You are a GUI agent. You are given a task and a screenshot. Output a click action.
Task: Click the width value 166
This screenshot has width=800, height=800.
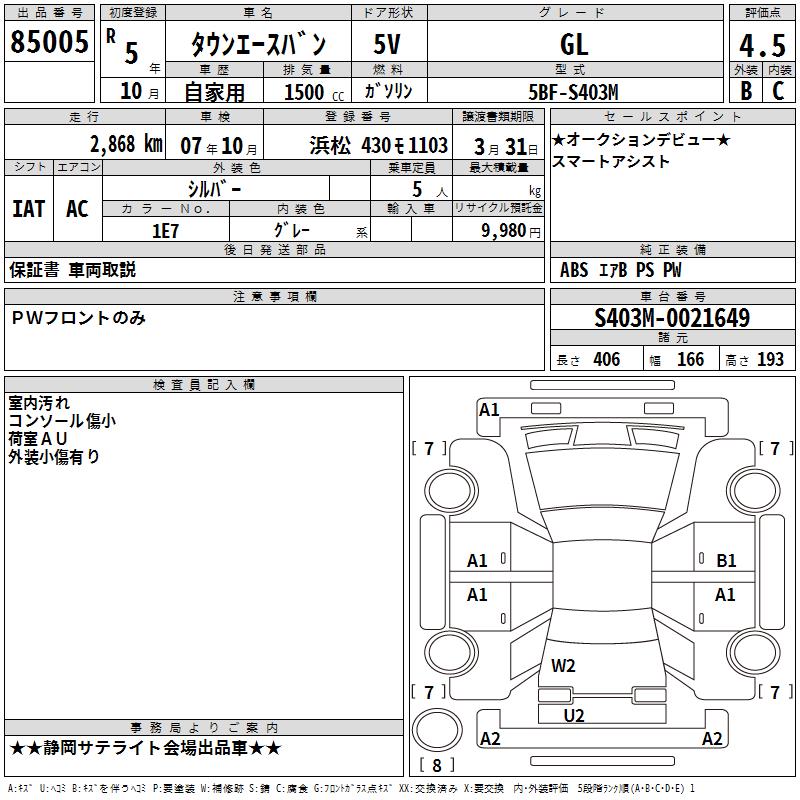[x=690, y=359]
